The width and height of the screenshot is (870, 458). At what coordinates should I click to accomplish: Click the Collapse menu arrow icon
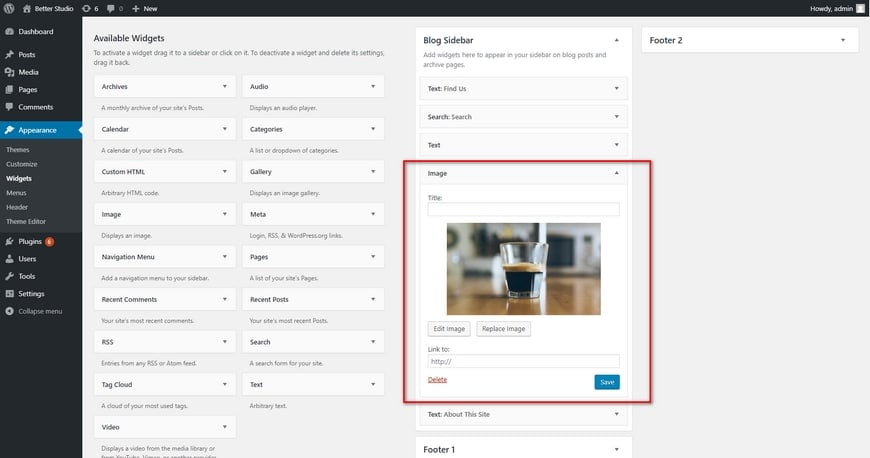coord(9,311)
